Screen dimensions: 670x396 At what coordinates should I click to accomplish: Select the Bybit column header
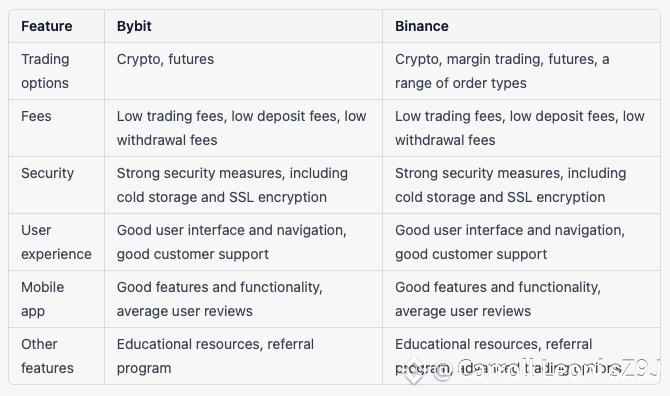[134, 26]
